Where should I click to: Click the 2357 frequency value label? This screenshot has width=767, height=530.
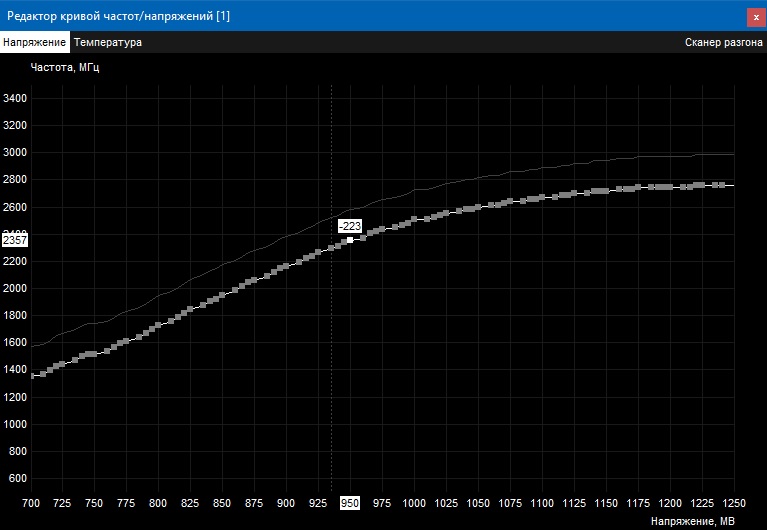click(15, 240)
